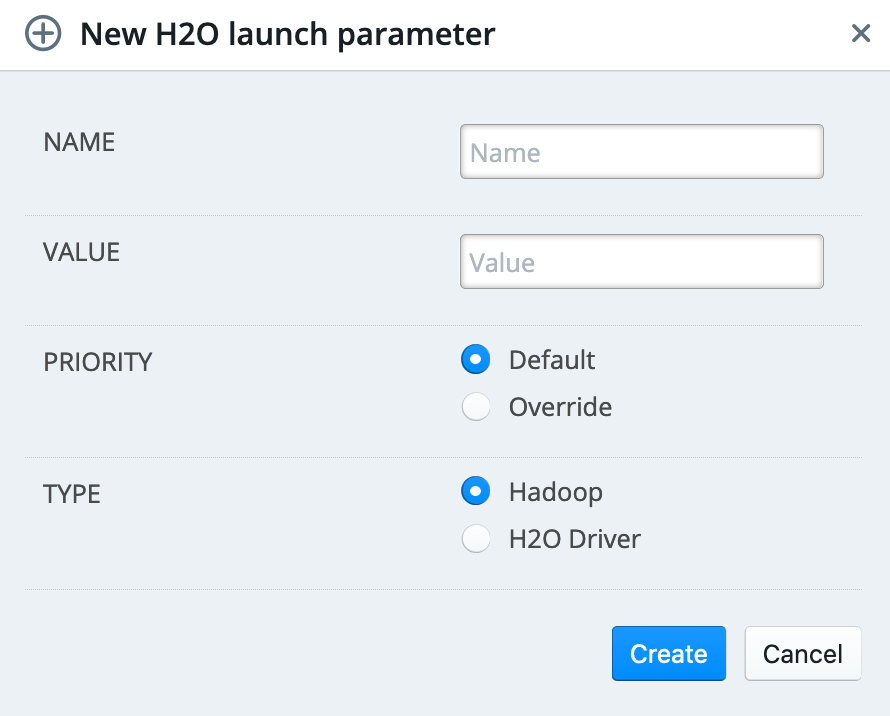Click empty header space right of the title
Image resolution: width=890 pixels, height=716 pixels.
pyautogui.click(x=670, y=34)
